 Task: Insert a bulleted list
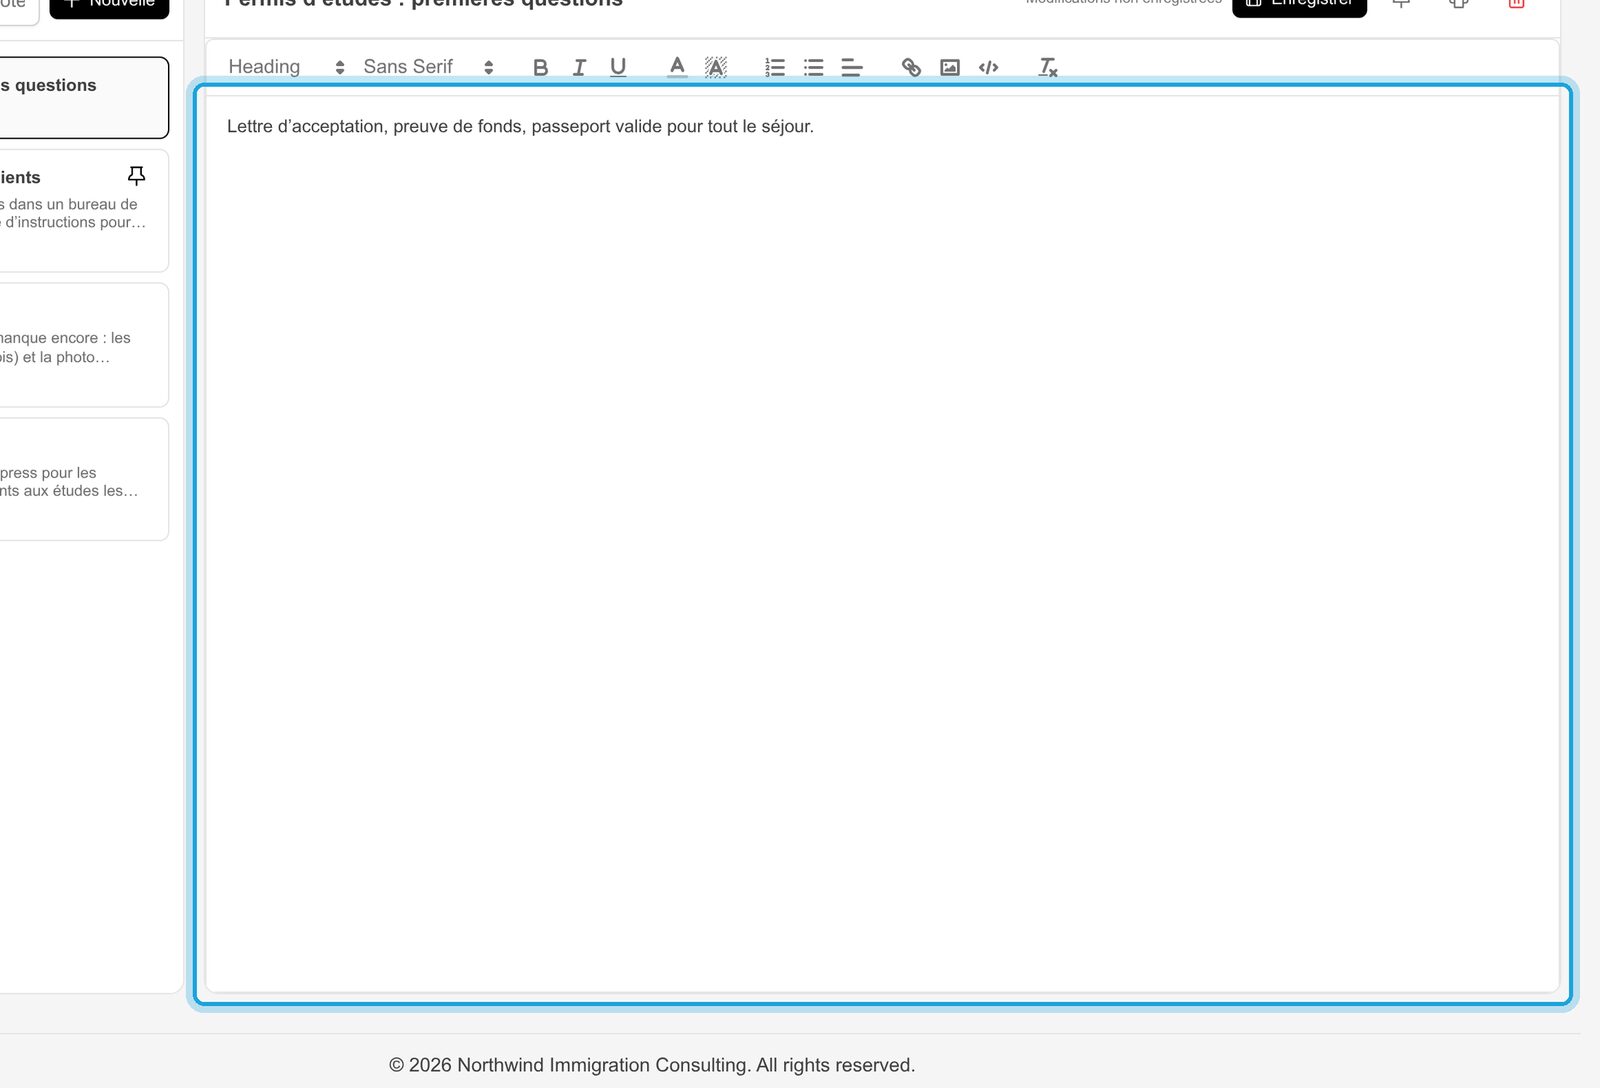[814, 67]
